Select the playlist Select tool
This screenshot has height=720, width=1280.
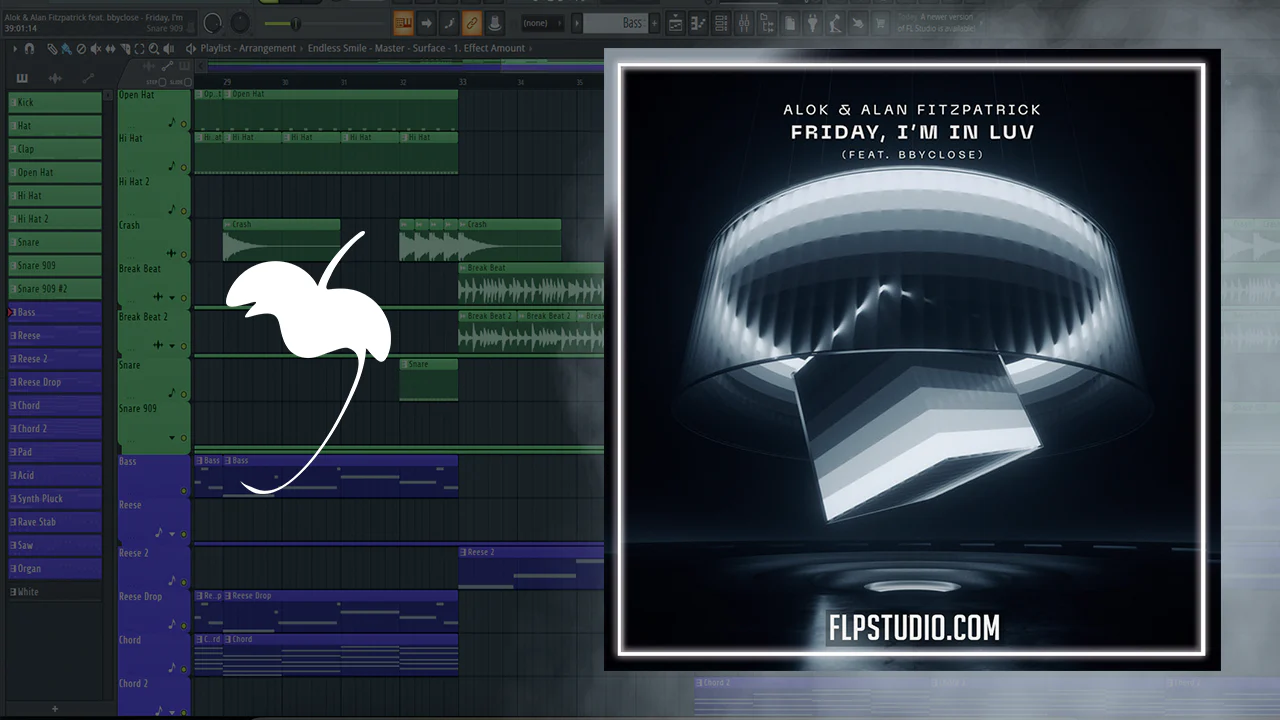click(x=138, y=48)
